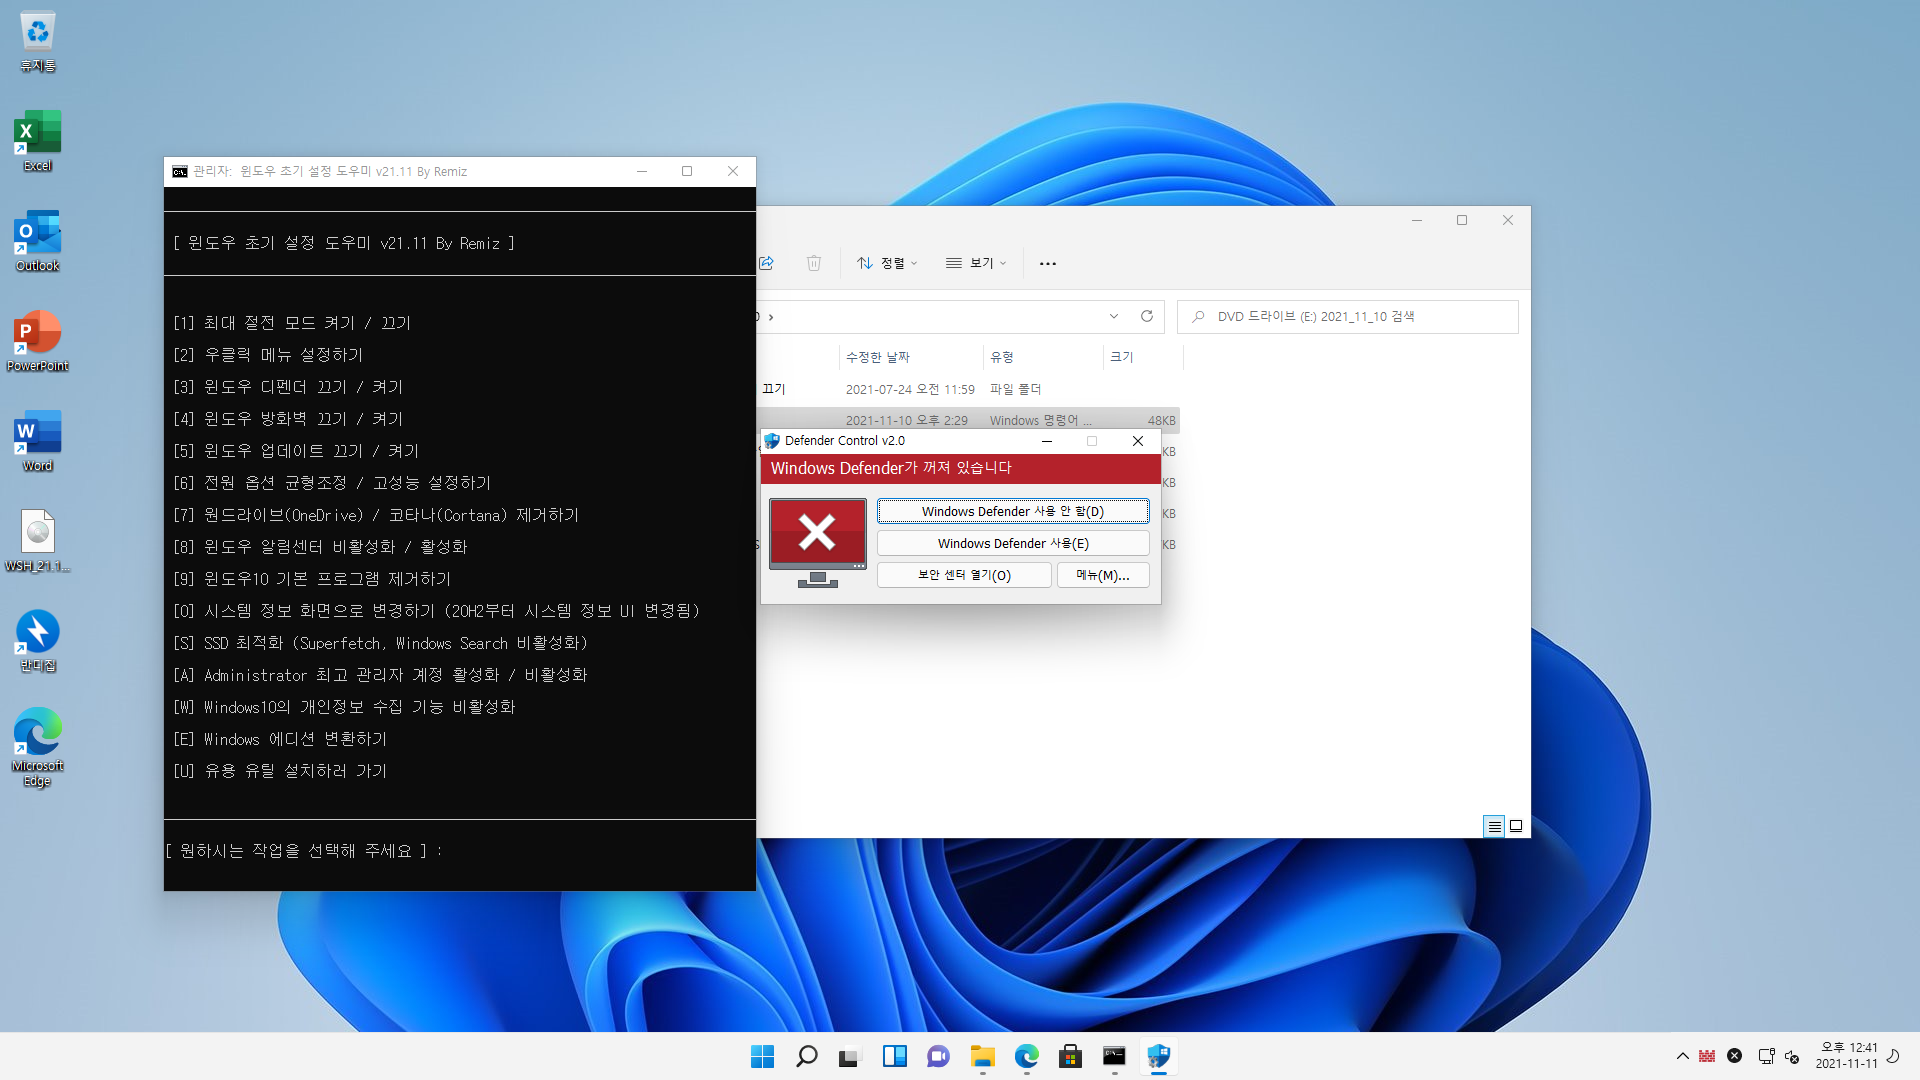Open the 메뉴(M)... button in Defender Control
This screenshot has height=1080, width=1920.
pos(1103,575)
